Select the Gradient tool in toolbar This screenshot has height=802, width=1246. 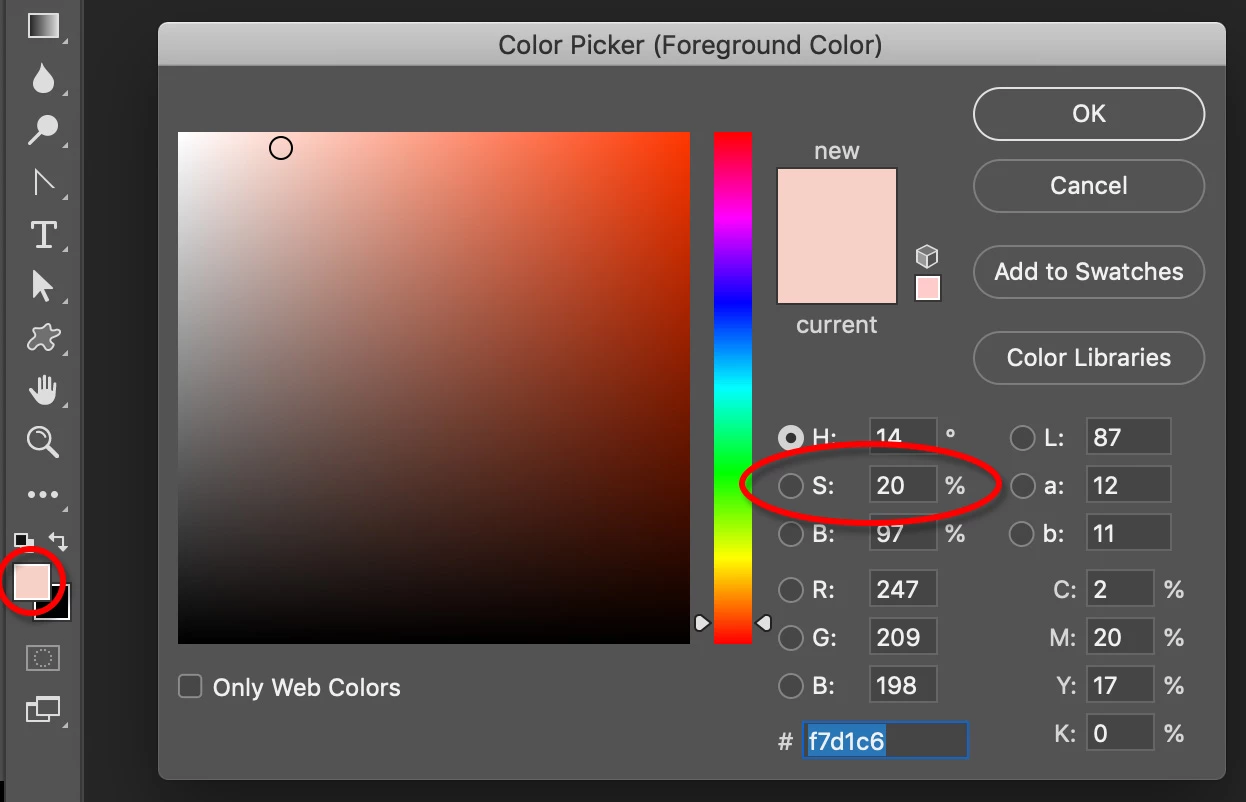click(x=43, y=26)
